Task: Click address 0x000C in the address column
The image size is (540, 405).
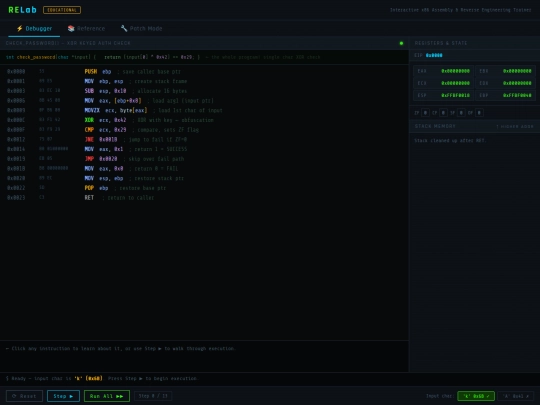Action: [16, 120]
